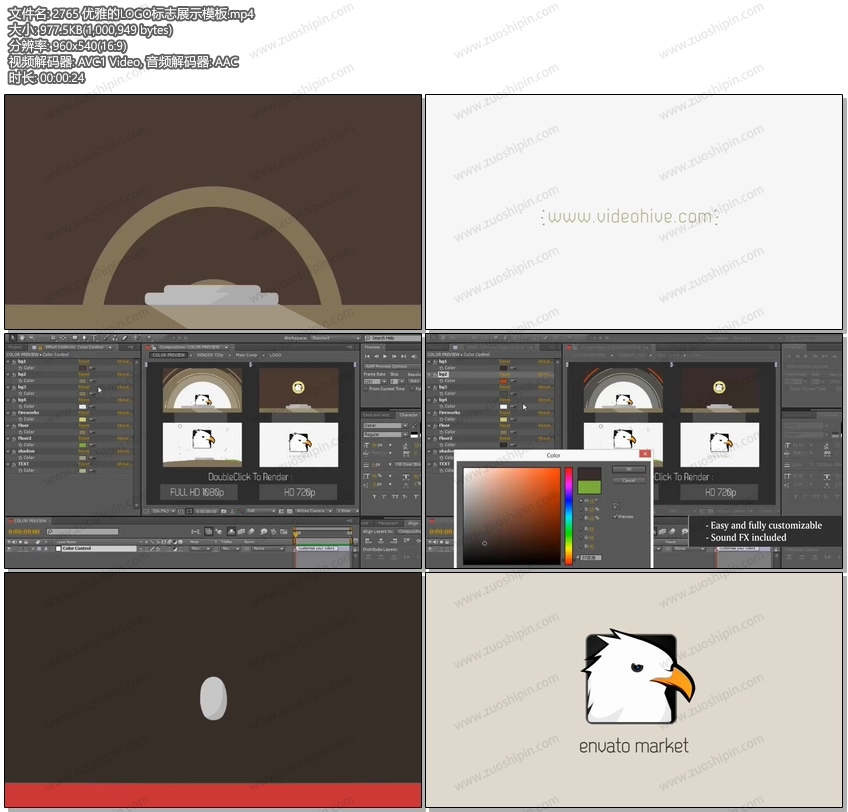Collapse the bg3 effect in undimmed Effect Controls
The height and width of the screenshot is (812, 848).
coord(8,387)
